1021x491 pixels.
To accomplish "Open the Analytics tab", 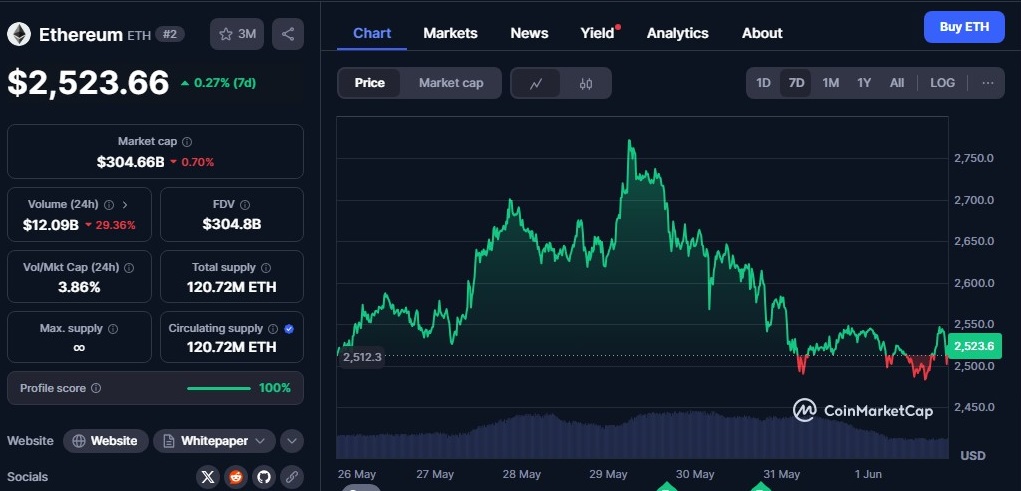I will click(678, 33).
